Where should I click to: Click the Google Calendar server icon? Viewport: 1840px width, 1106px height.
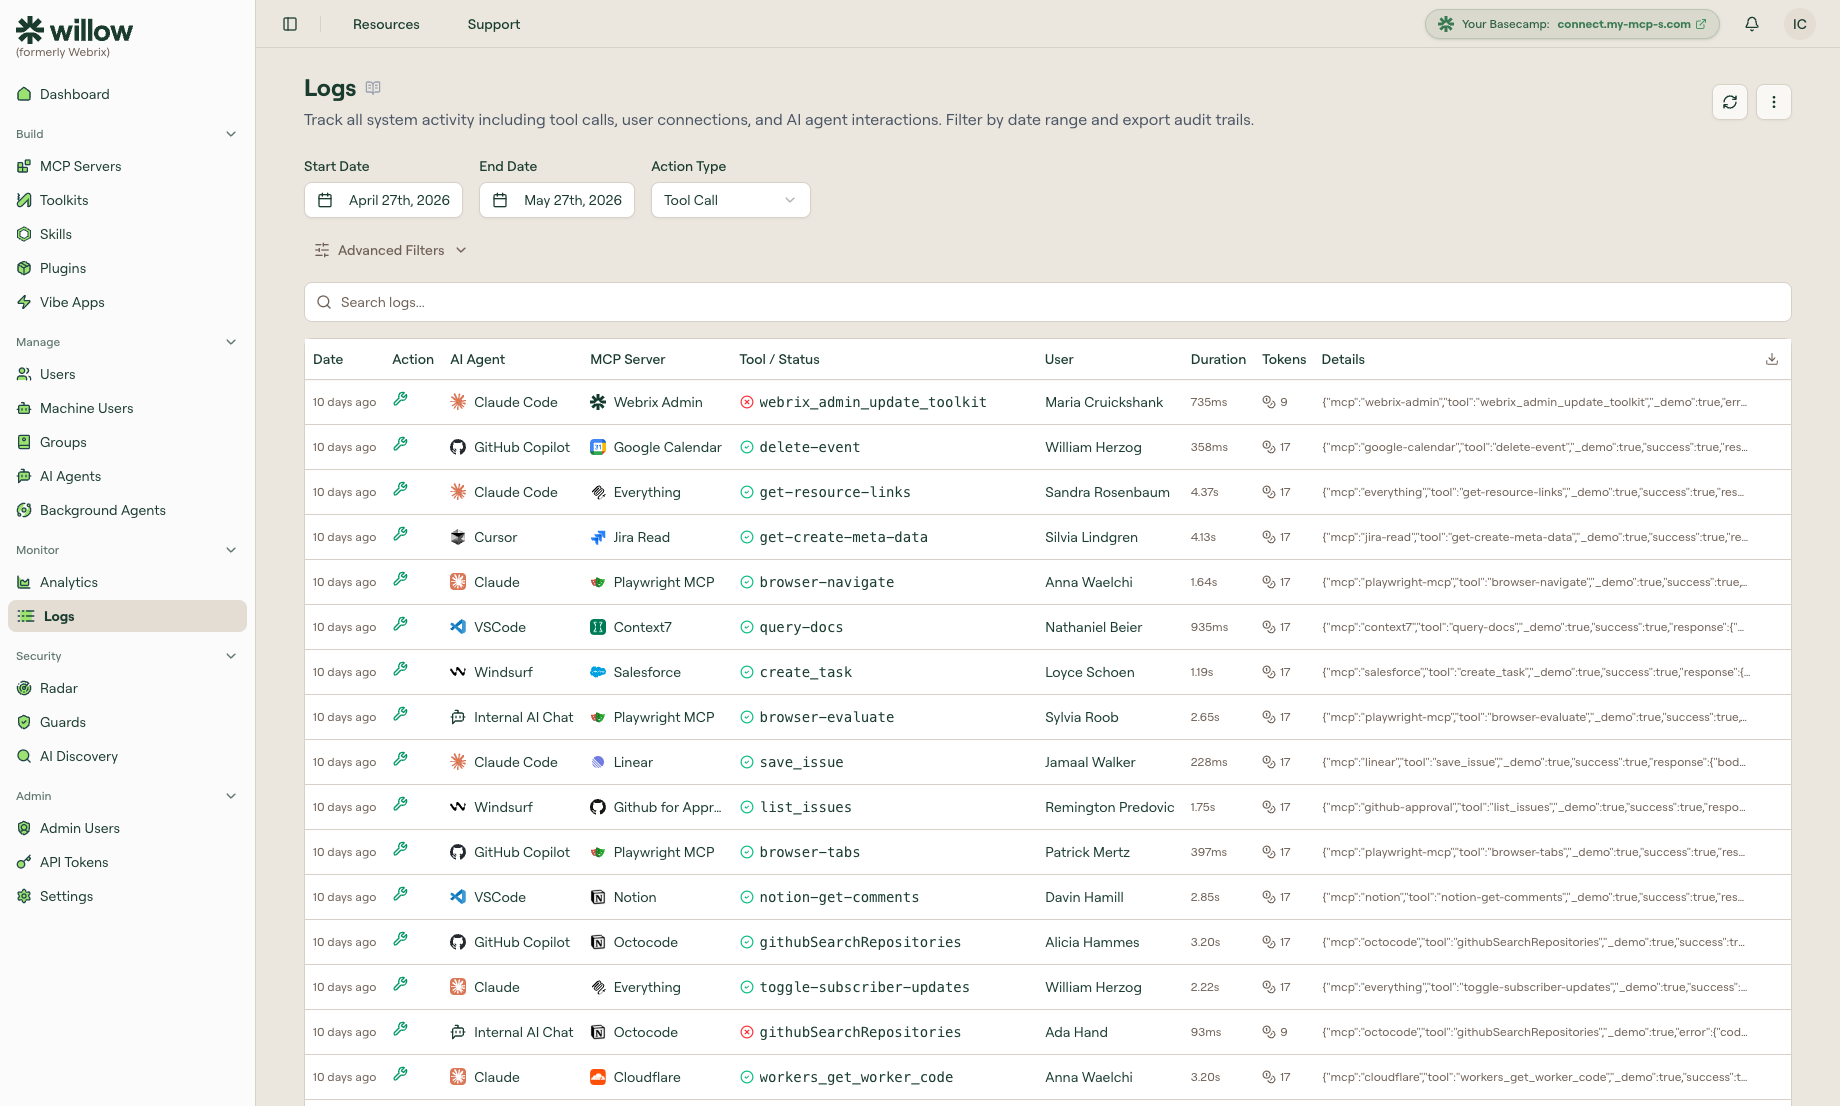pyautogui.click(x=598, y=447)
